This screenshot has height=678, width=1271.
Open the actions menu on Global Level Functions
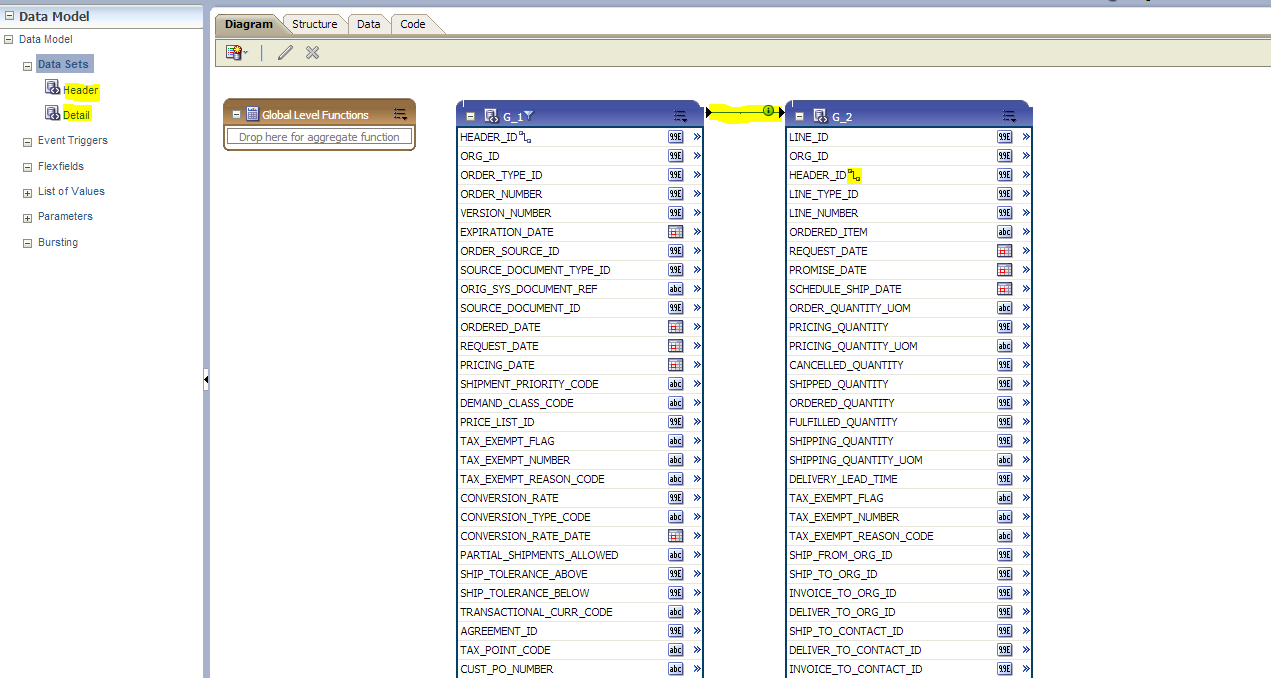(401, 113)
